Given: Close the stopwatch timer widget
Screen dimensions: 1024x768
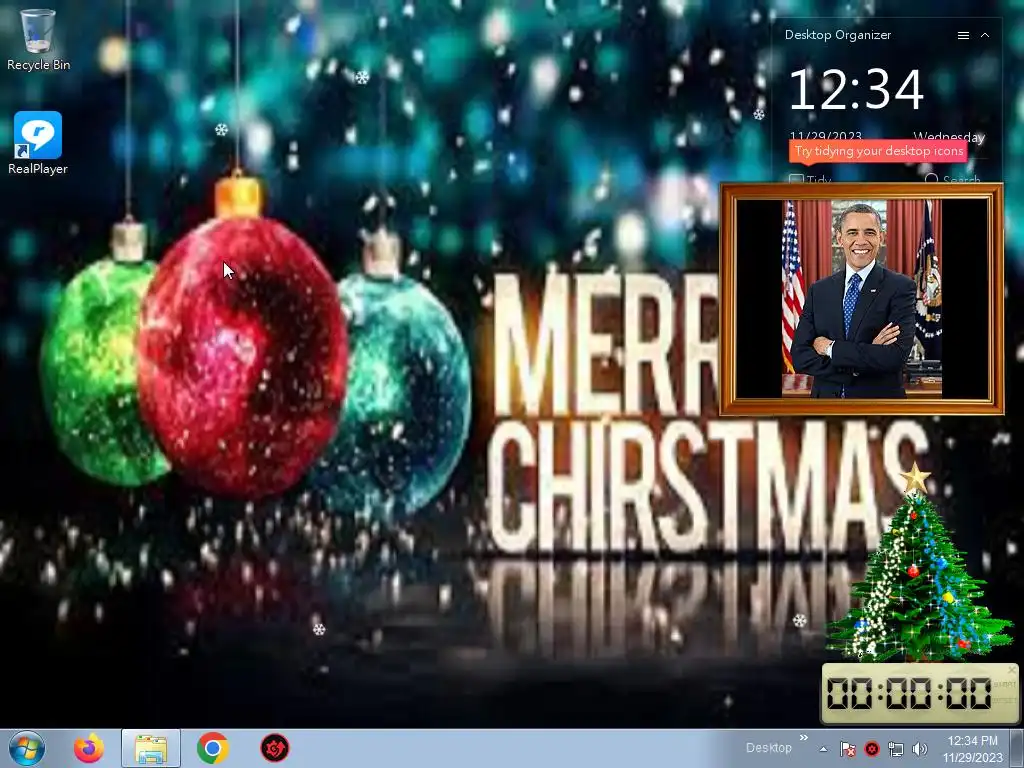Looking at the screenshot, I should coord(1012,670).
